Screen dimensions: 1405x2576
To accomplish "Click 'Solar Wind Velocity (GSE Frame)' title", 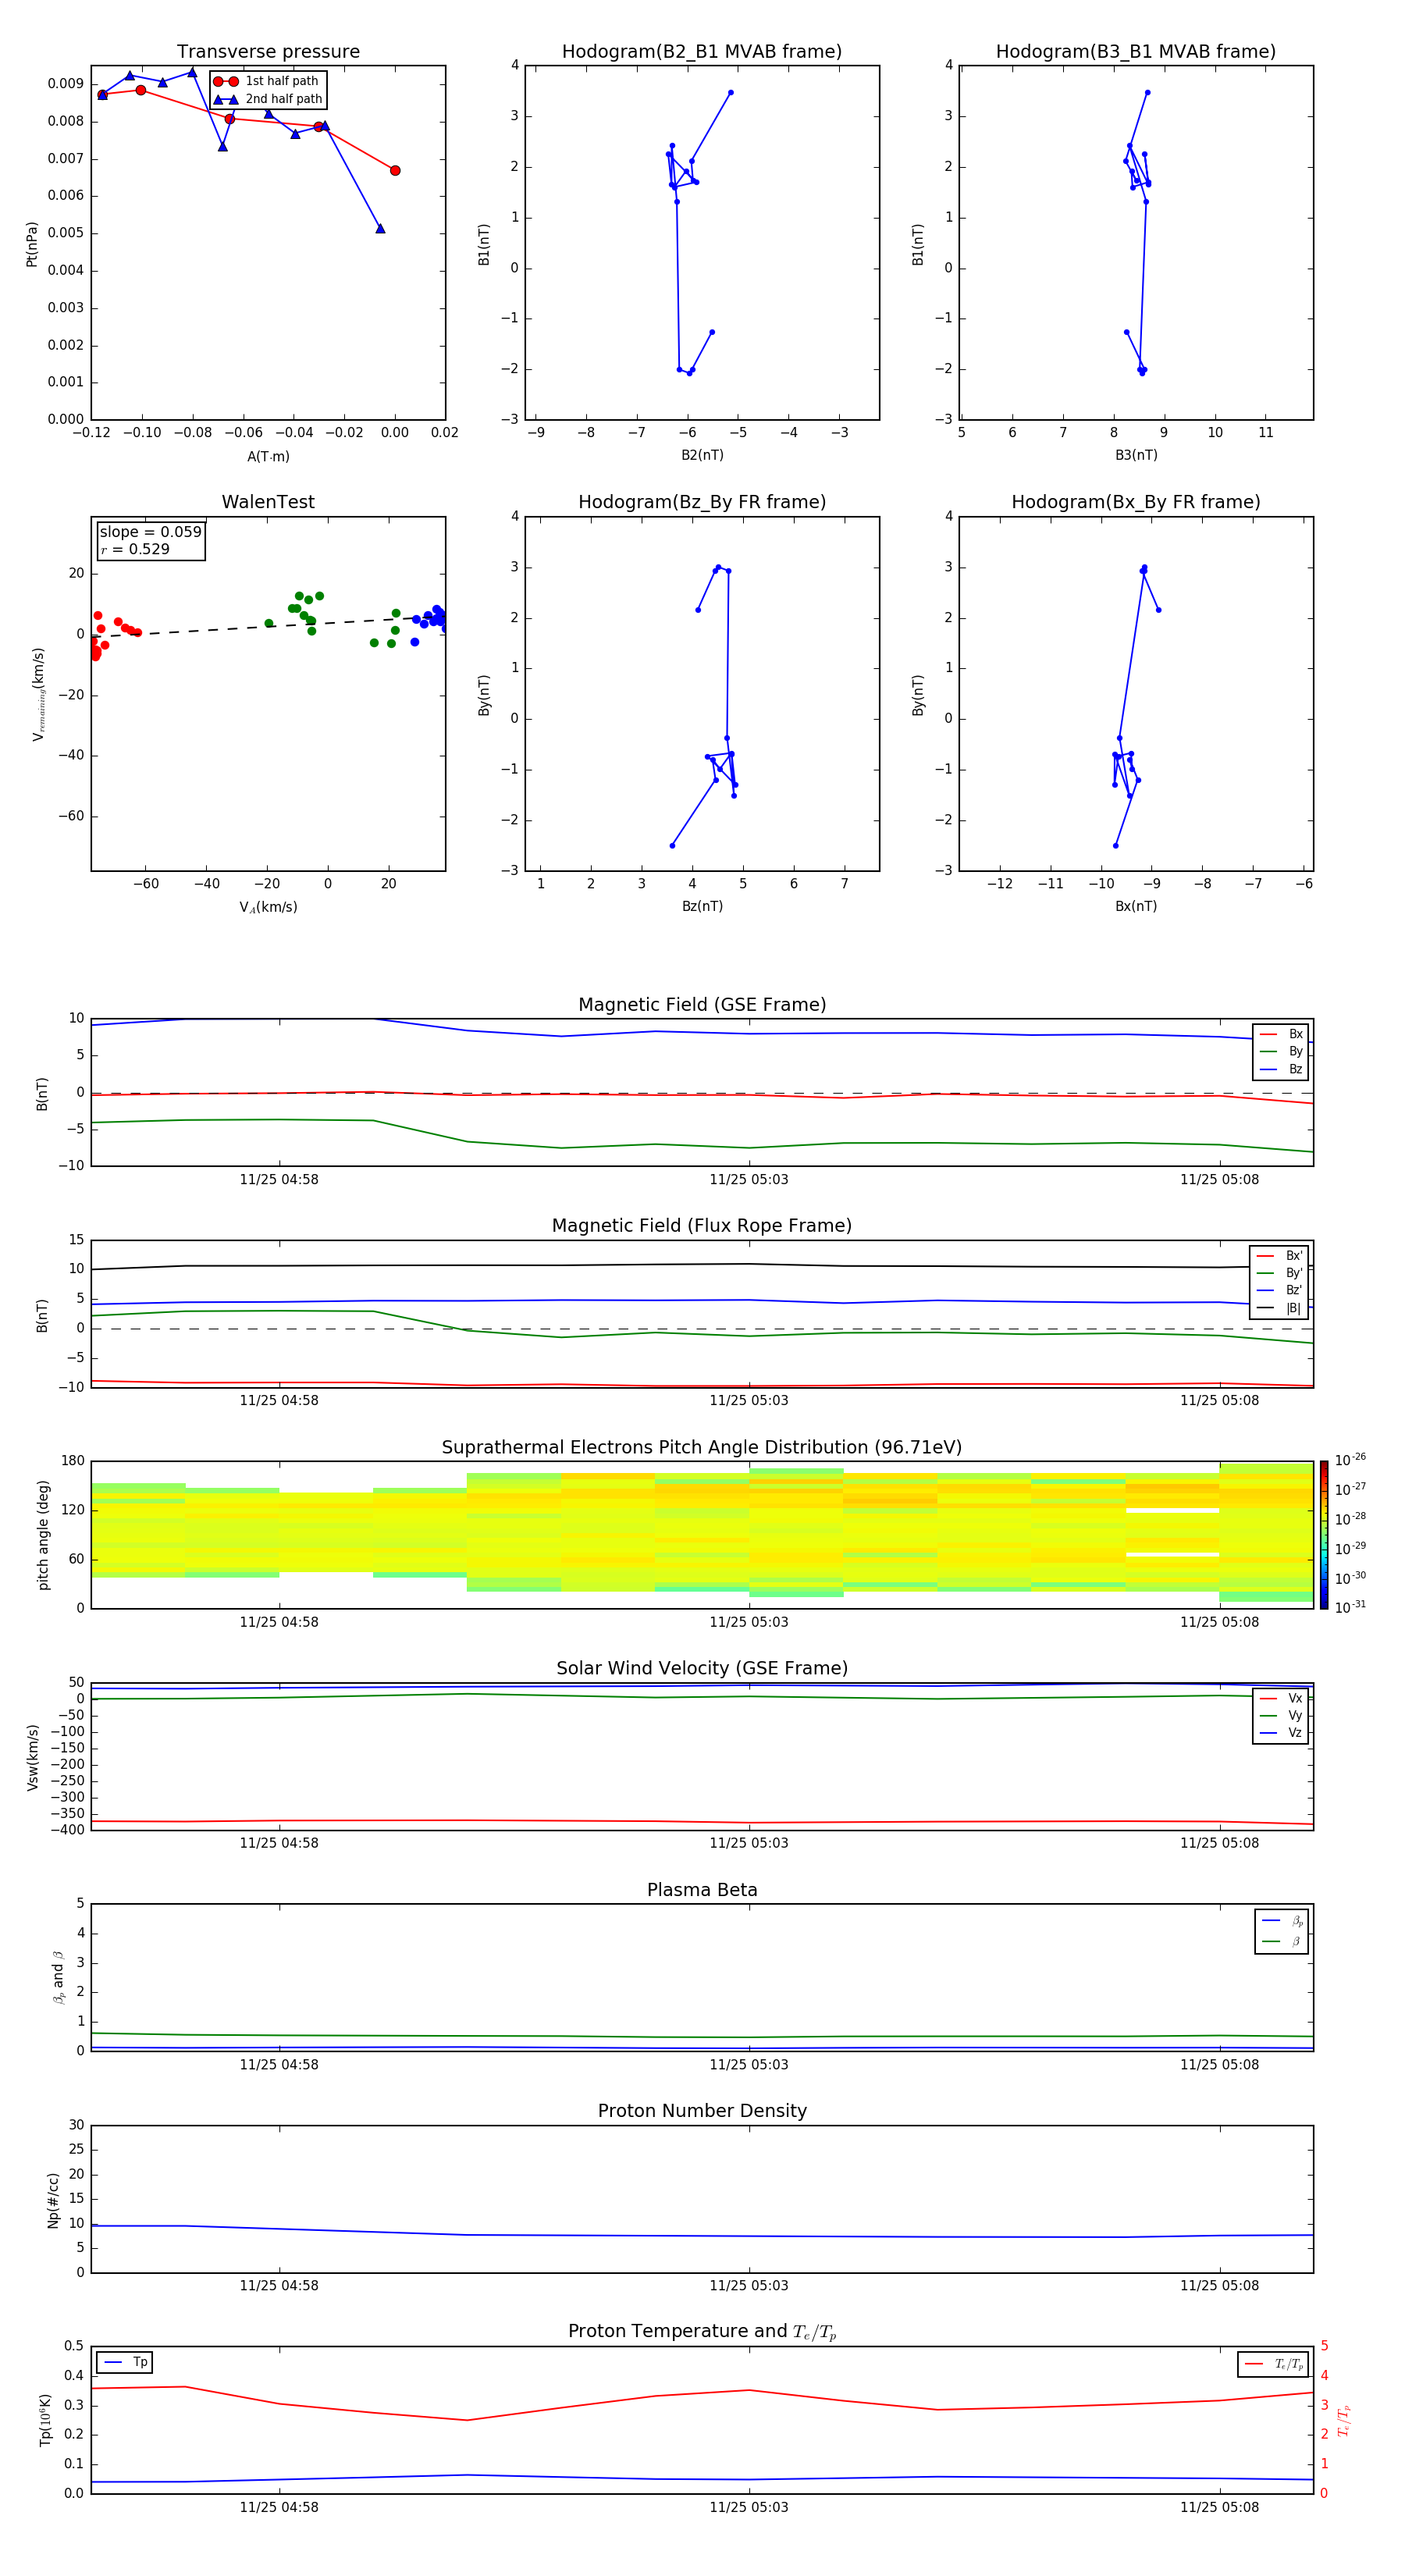I will pyautogui.click(x=702, y=1669).
